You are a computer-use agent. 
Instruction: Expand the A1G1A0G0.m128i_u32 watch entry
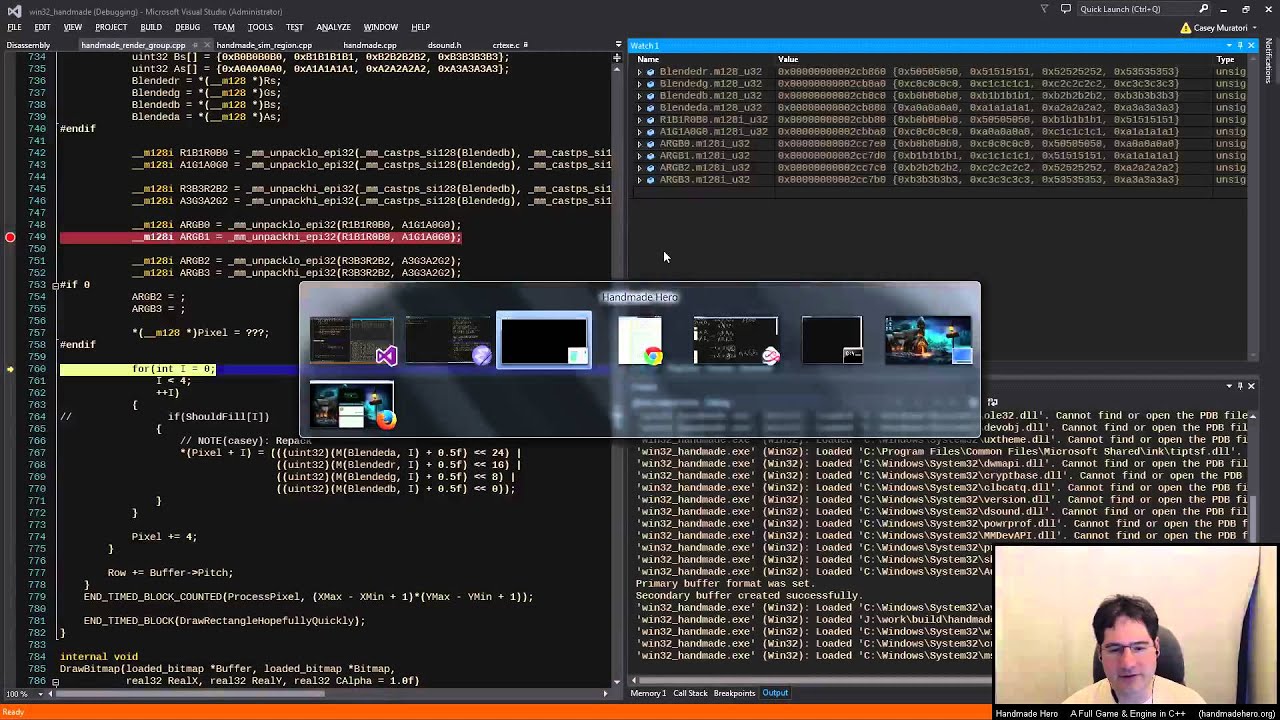pyautogui.click(x=640, y=132)
